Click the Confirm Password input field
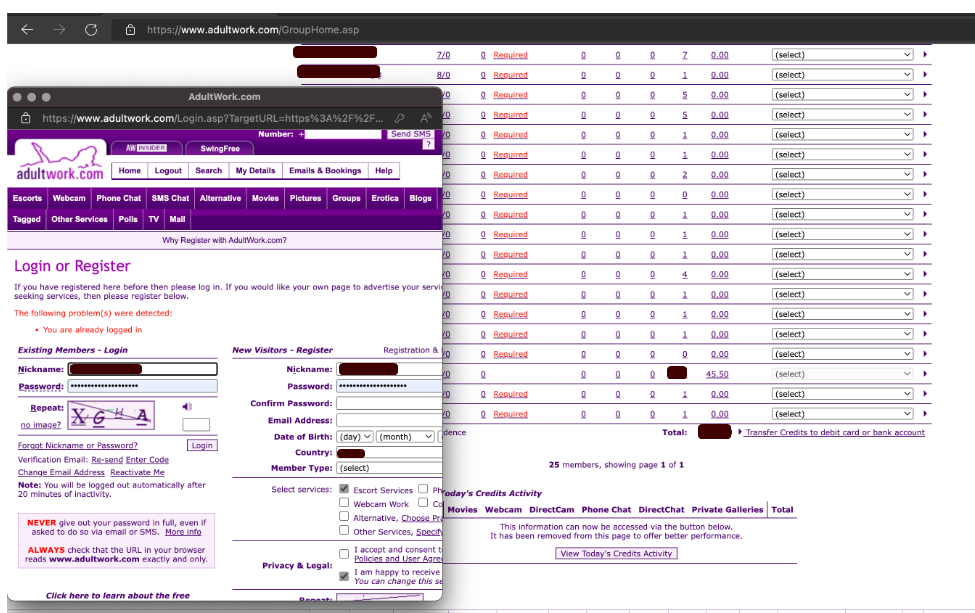The width and height of the screenshot is (975, 613). coord(389,403)
